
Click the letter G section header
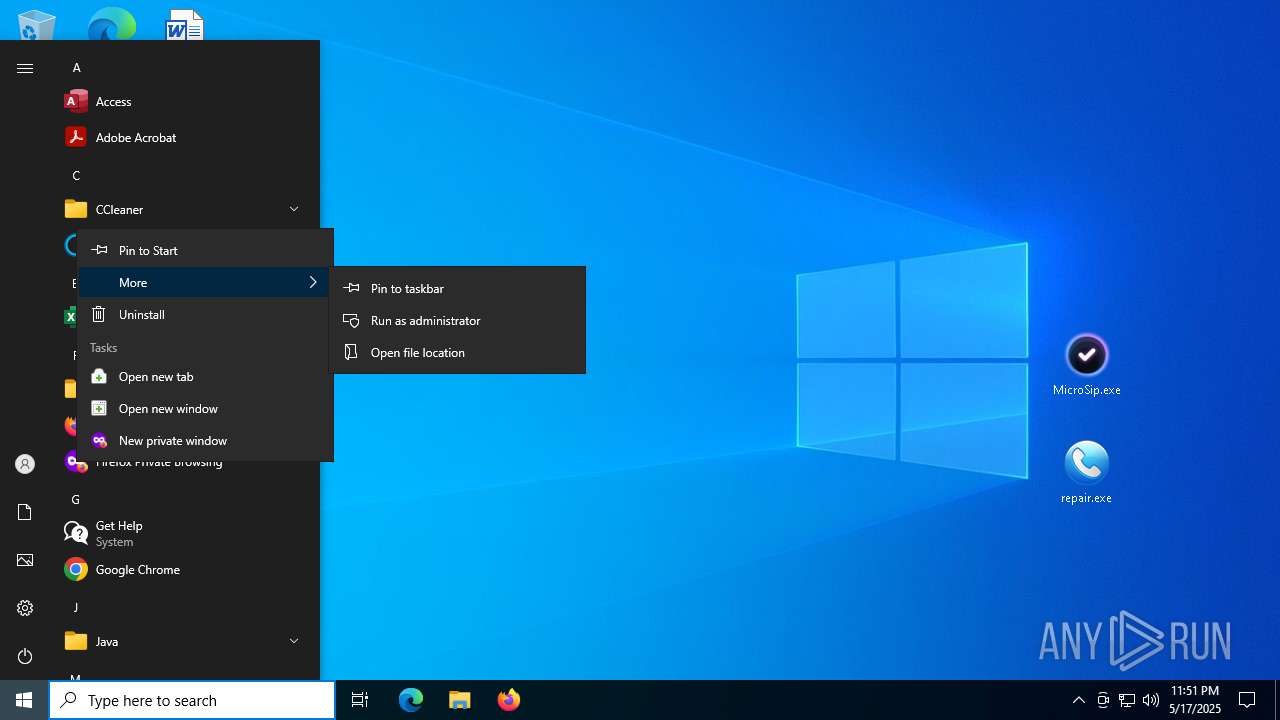[76, 499]
